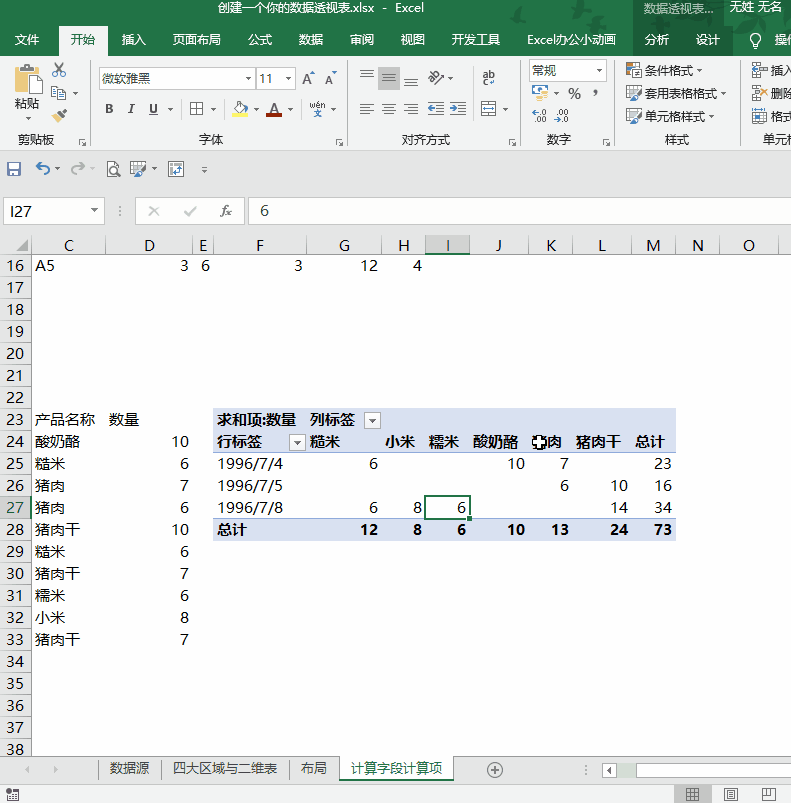Click the Paste clipboard icon
The width and height of the screenshot is (791, 803).
[28, 79]
